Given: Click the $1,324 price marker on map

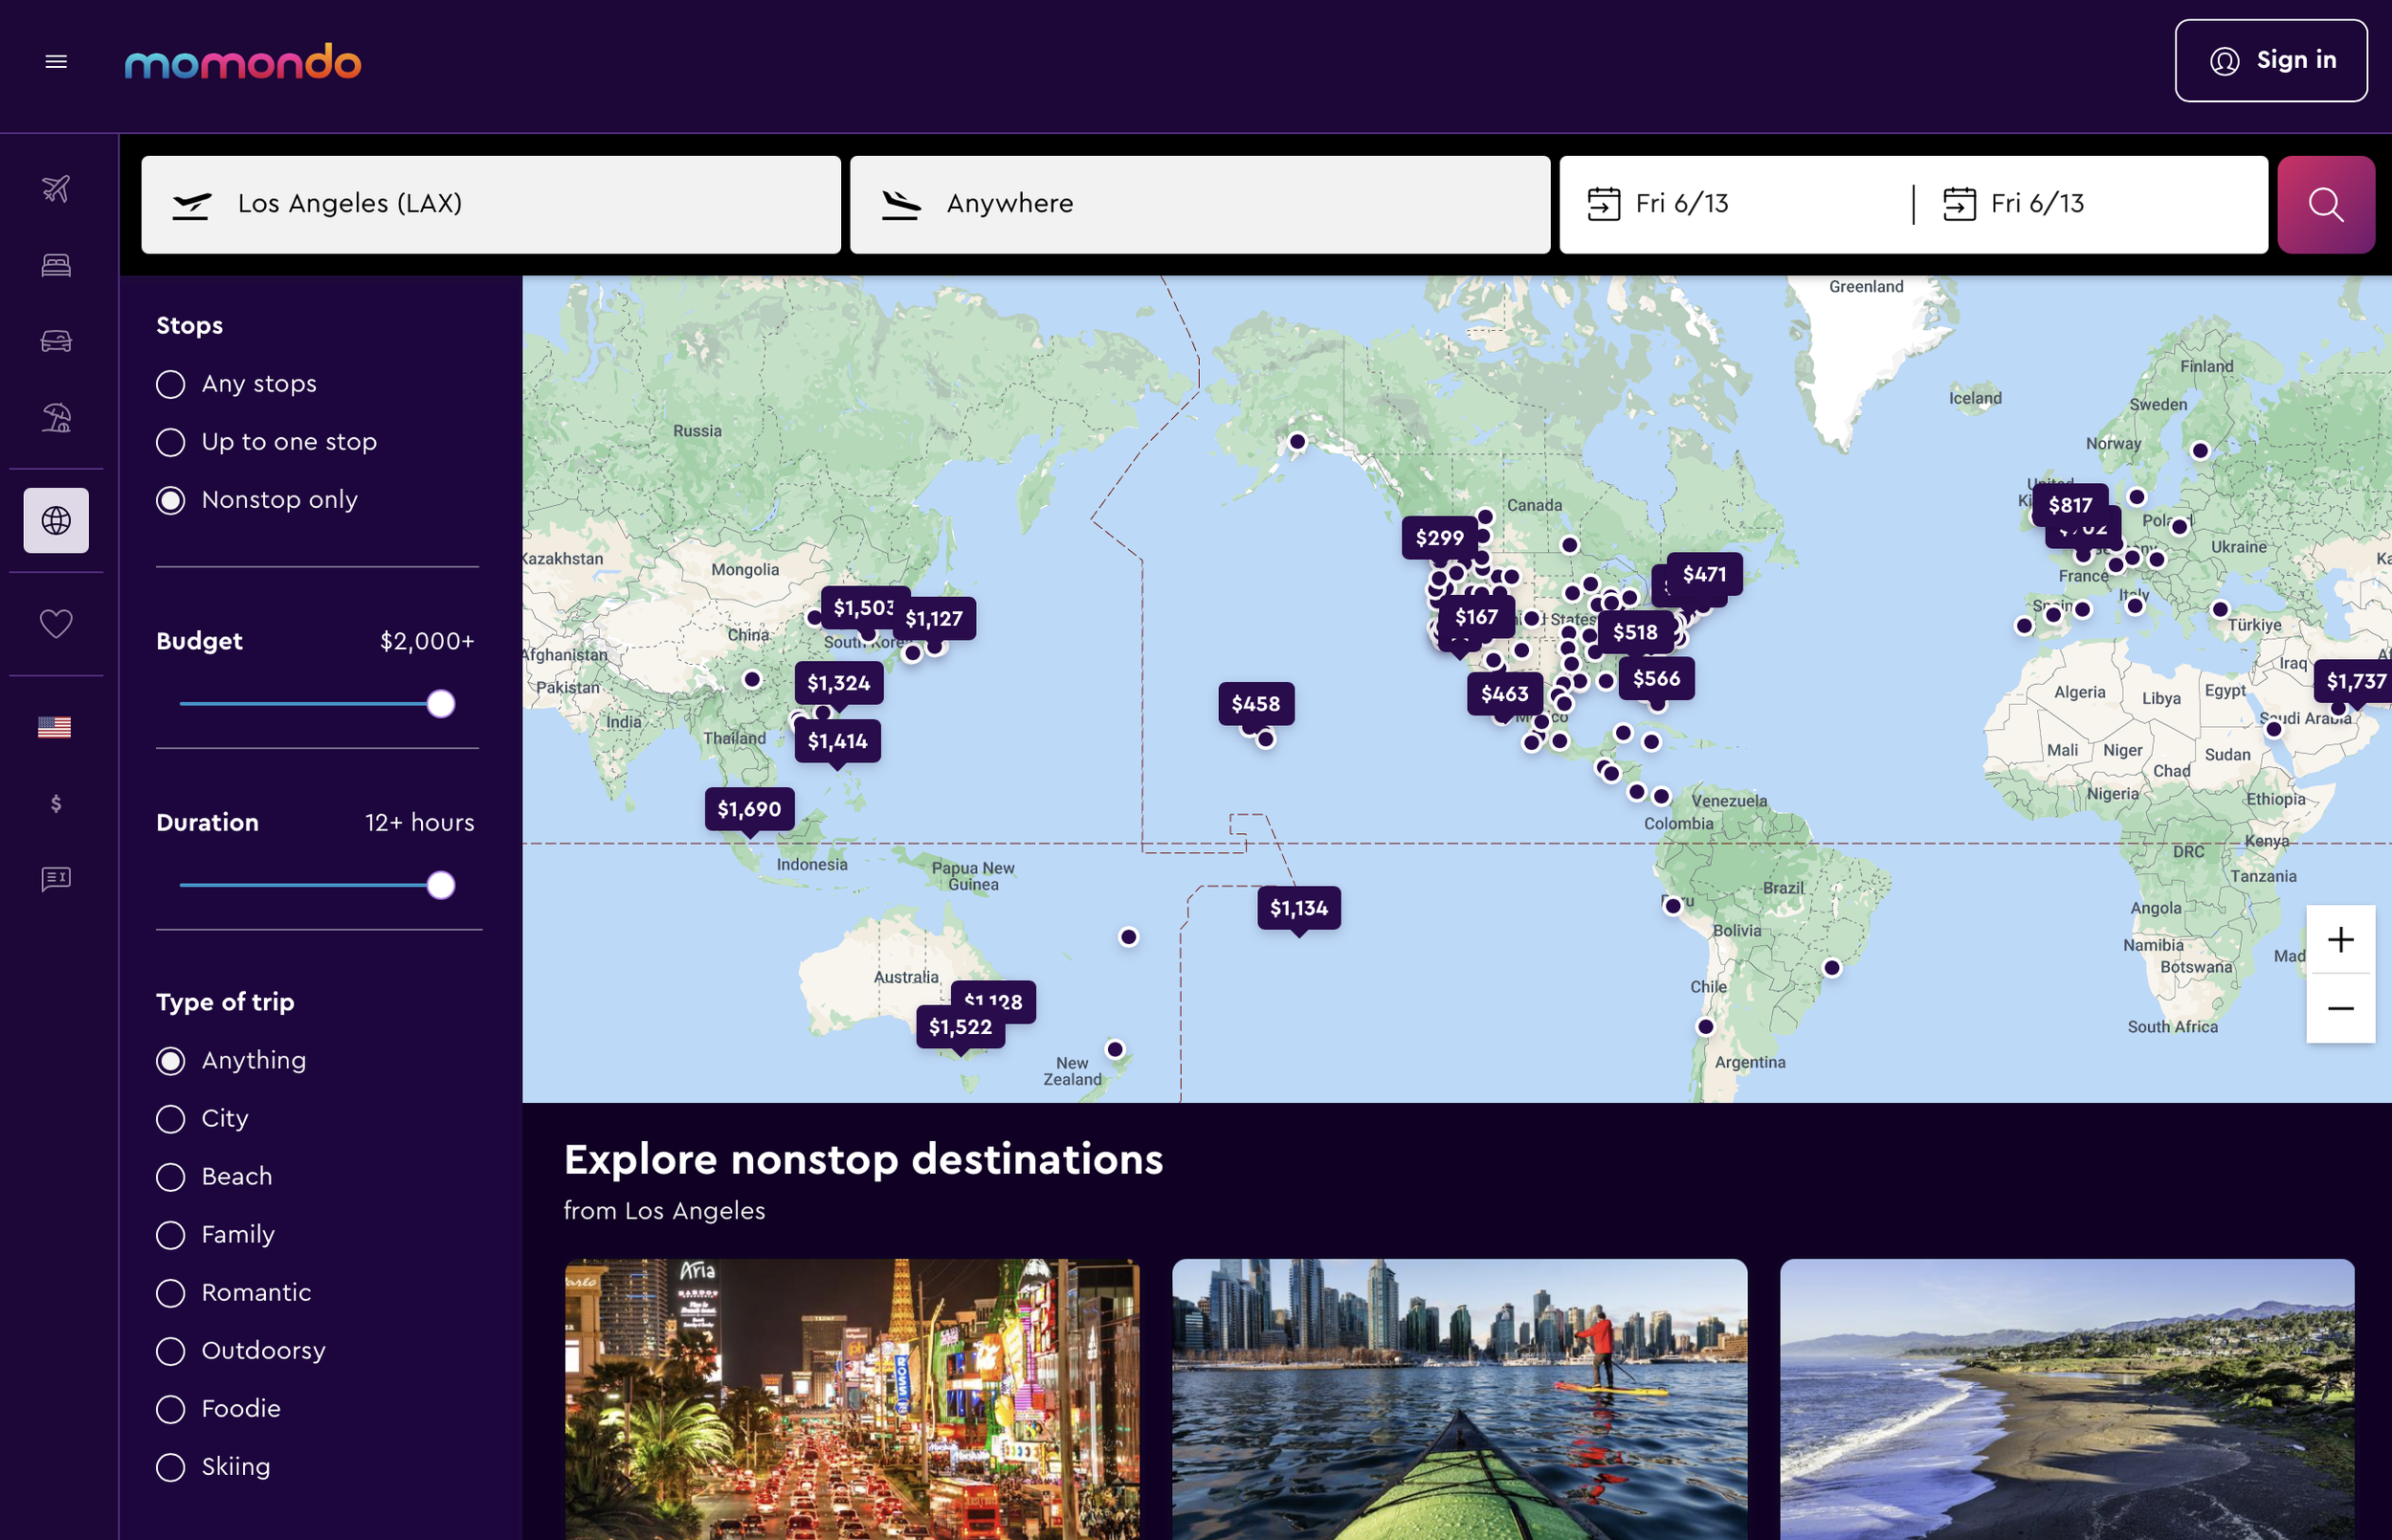Looking at the screenshot, I should (838, 683).
